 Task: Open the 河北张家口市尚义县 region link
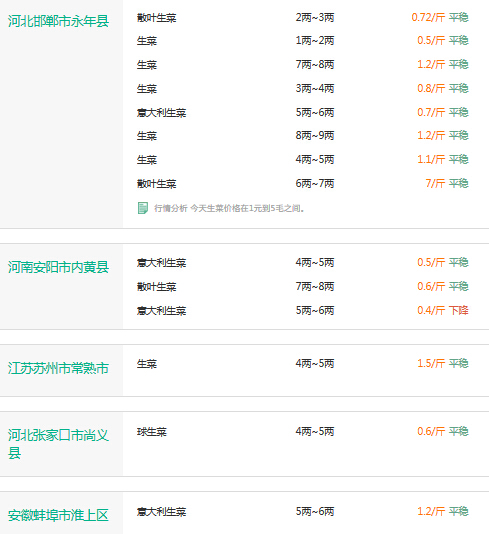point(58,444)
